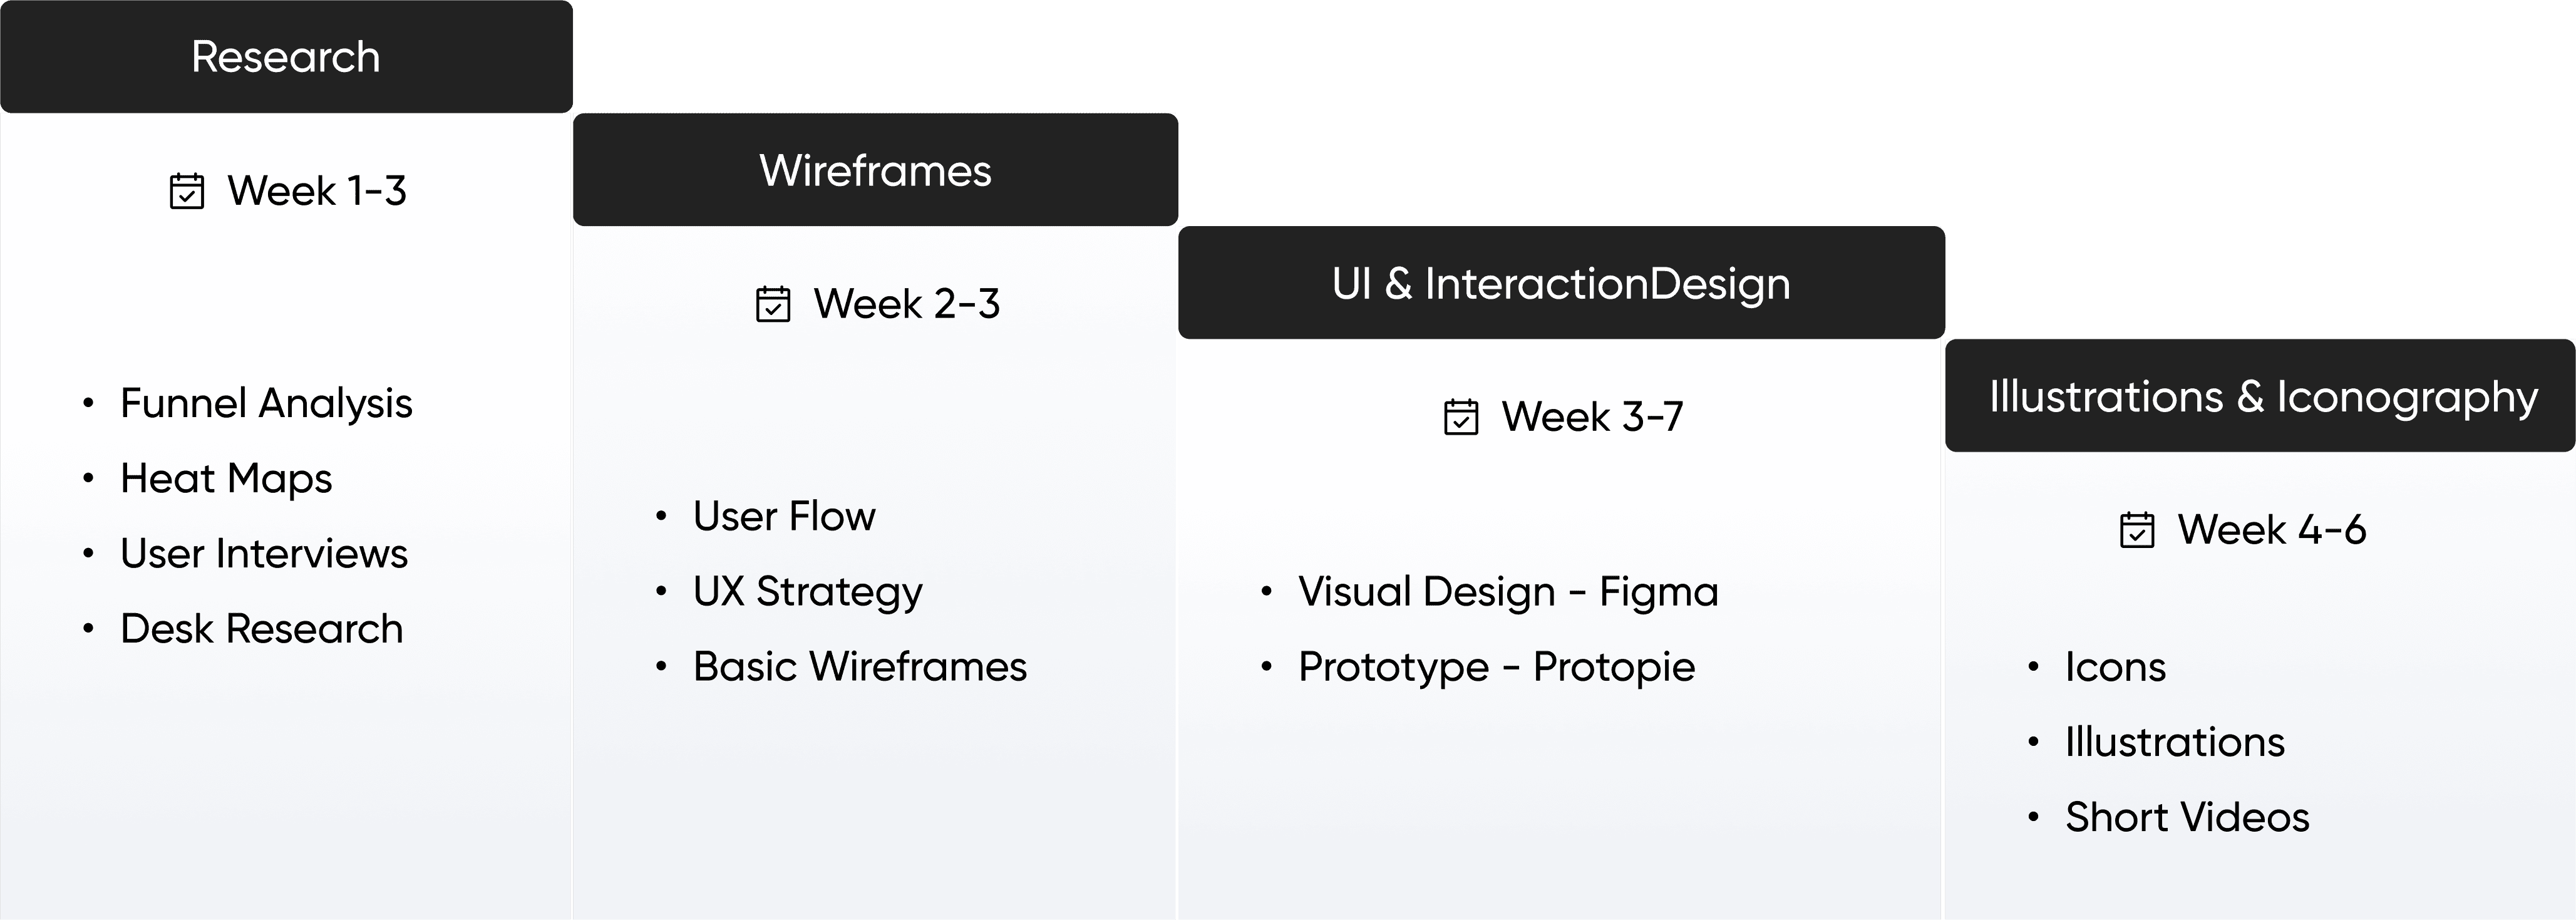Open the UI & InteractionDesign header
Image resolution: width=2576 pixels, height=920 pixels.
[x=1561, y=283]
